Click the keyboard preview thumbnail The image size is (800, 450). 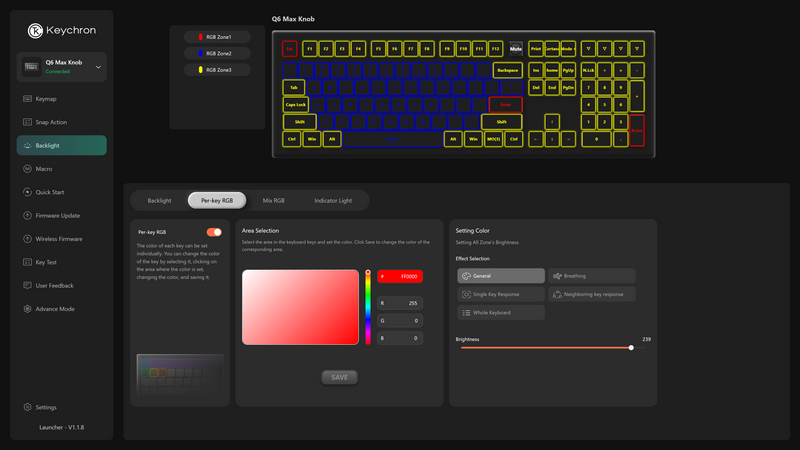180,376
